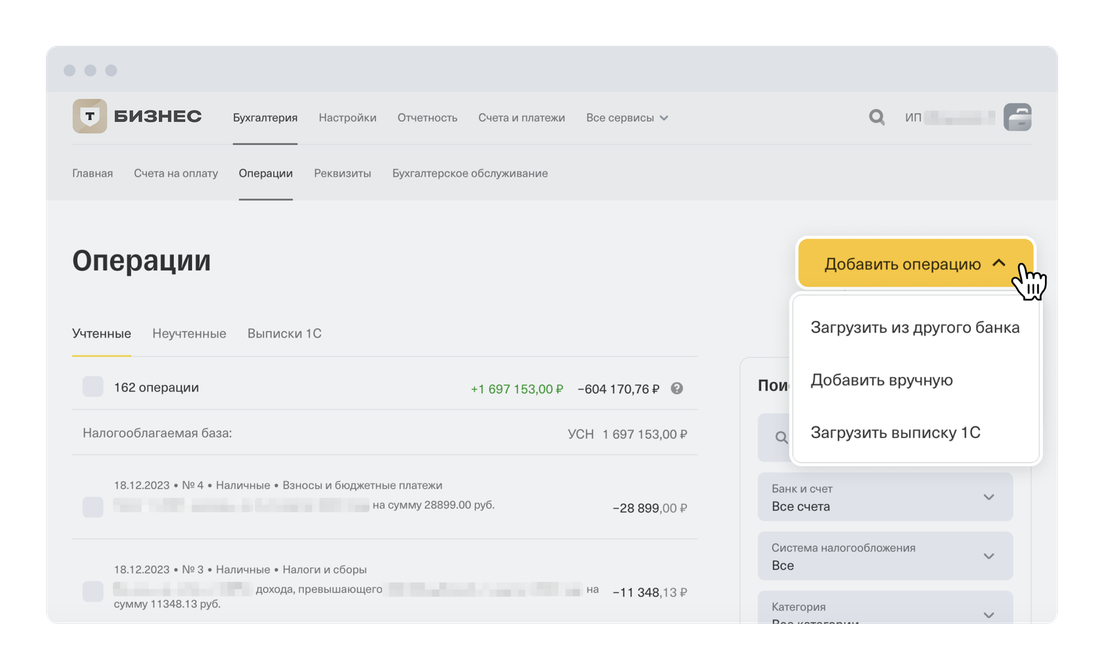Click the T-Business logo icon
This screenshot has height=670, width=1104.
(x=89, y=117)
